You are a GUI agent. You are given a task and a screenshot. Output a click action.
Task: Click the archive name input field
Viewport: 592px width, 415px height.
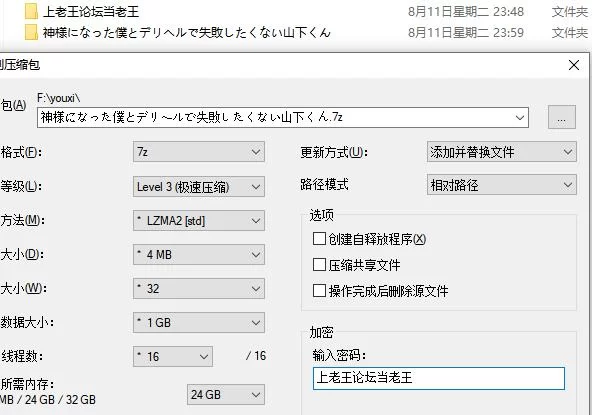pyautogui.click(x=283, y=117)
